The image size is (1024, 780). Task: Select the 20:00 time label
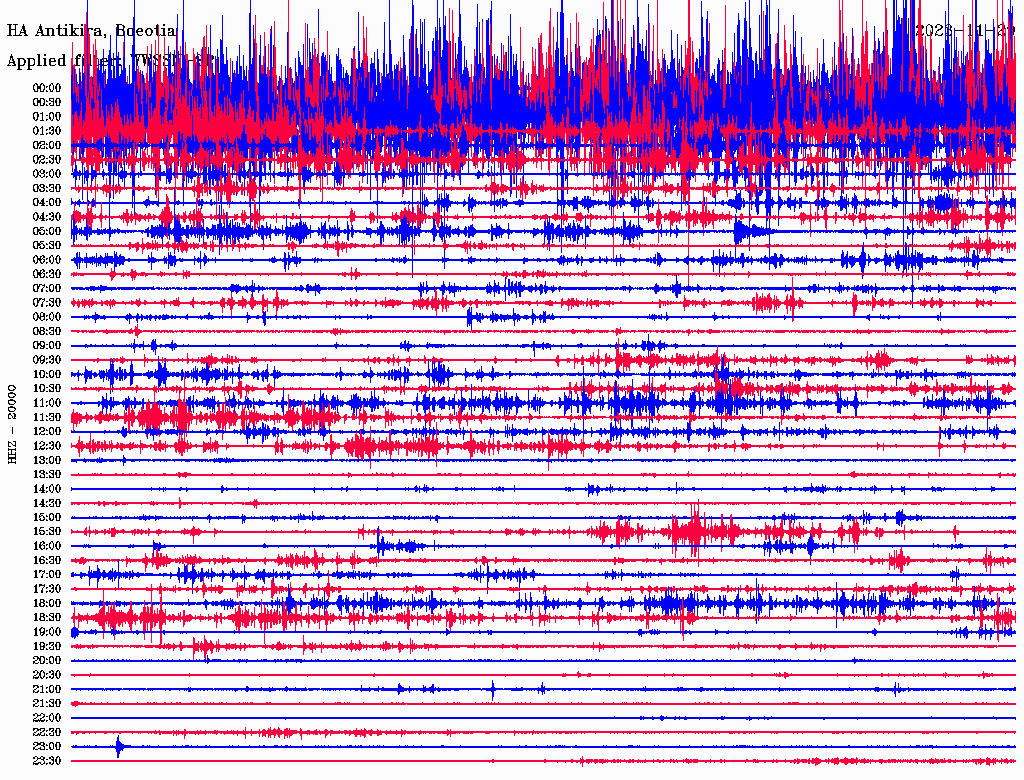(47, 661)
